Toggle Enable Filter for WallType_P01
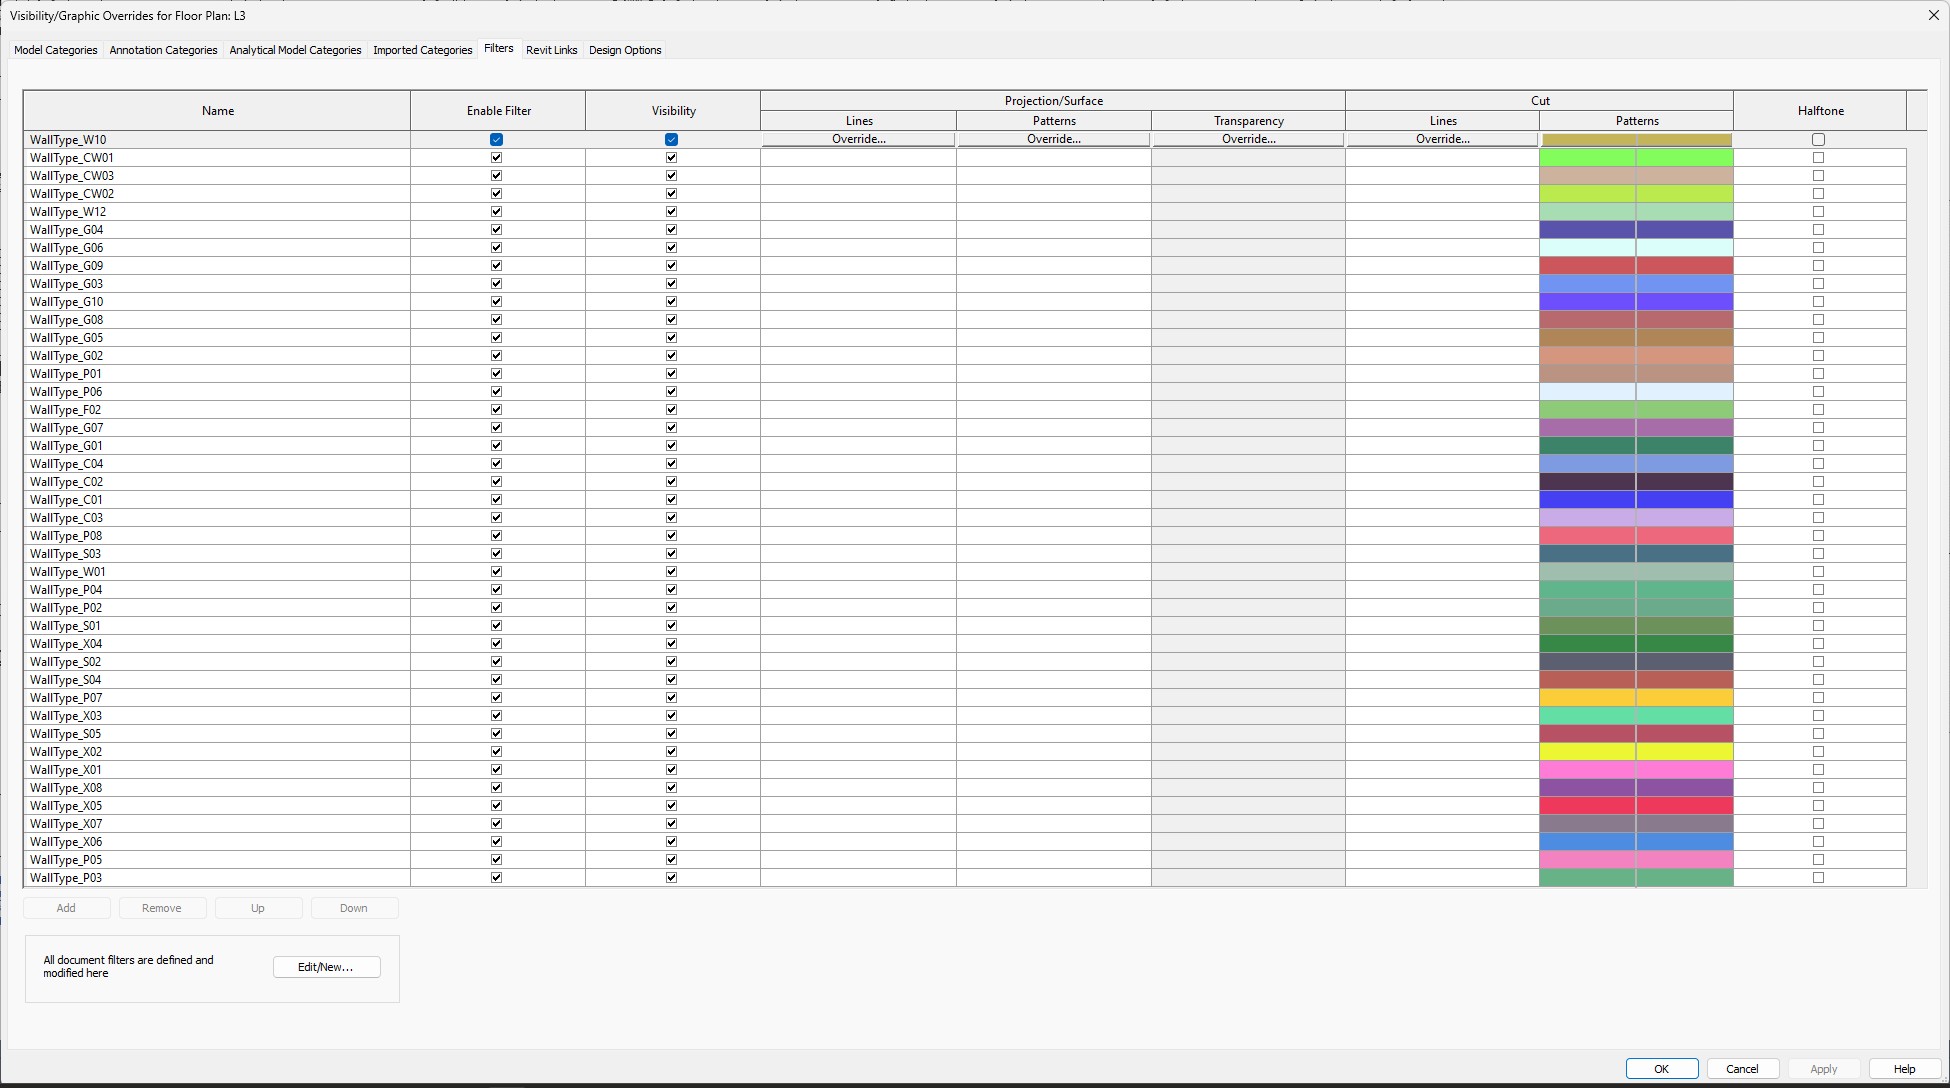Image resolution: width=1950 pixels, height=1088 pixels. coord(496,374)
